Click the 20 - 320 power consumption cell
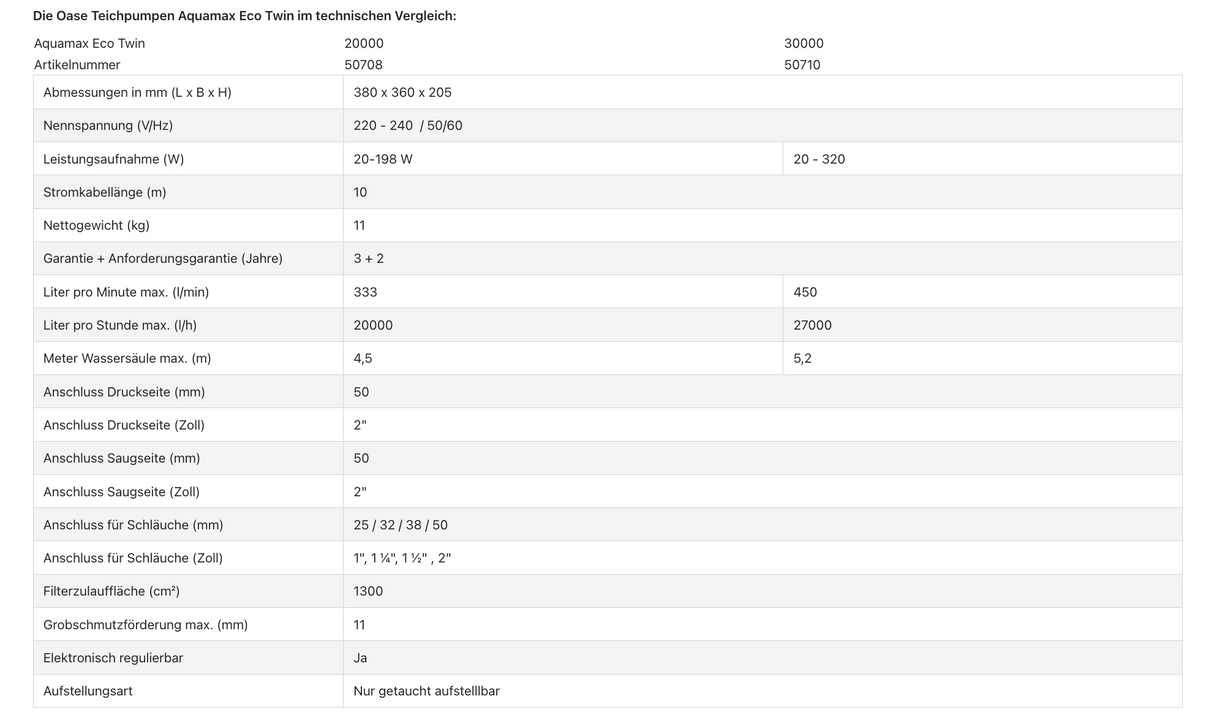This screenshot has width=1214, height=723. 819,159
